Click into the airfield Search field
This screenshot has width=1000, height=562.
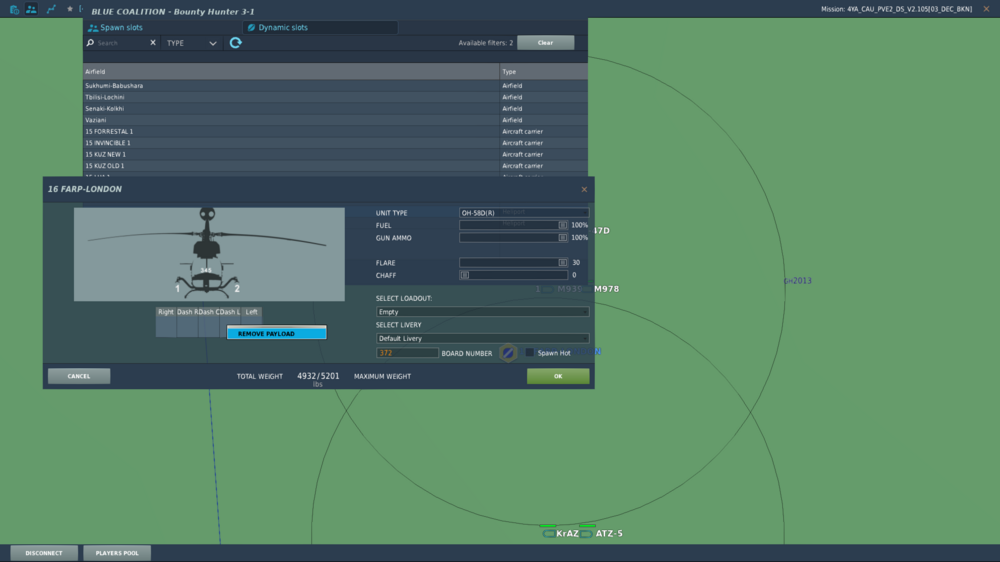[121, 43]
